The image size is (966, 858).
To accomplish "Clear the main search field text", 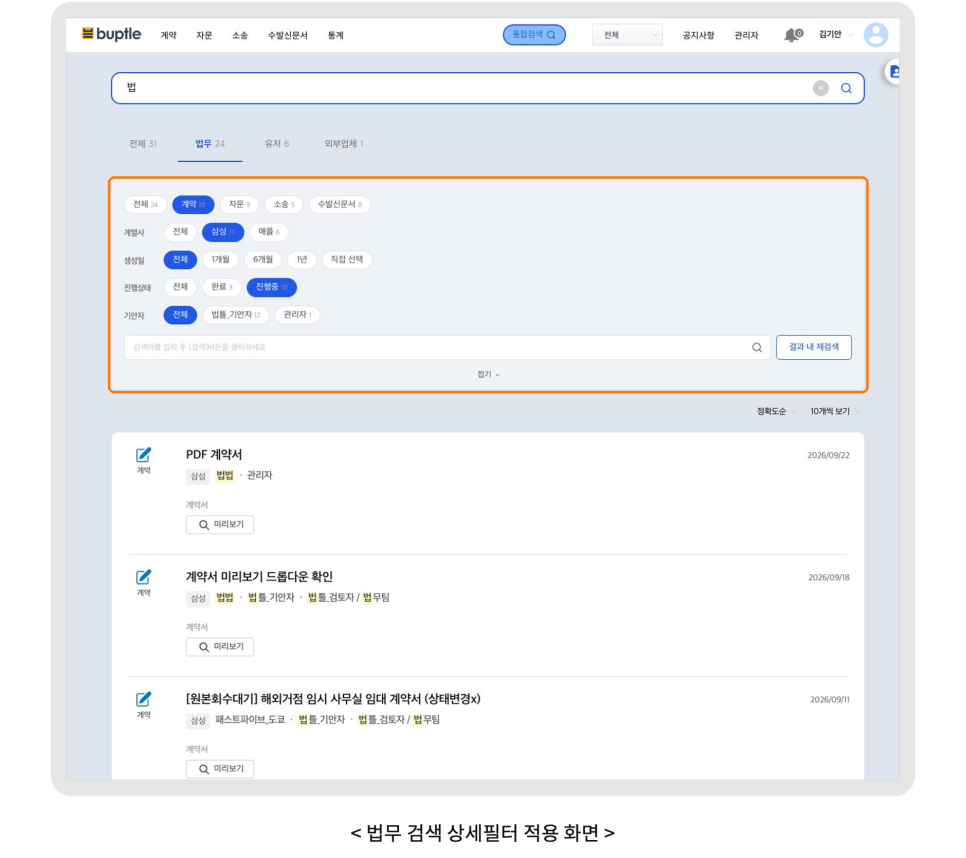I will 821,88.
